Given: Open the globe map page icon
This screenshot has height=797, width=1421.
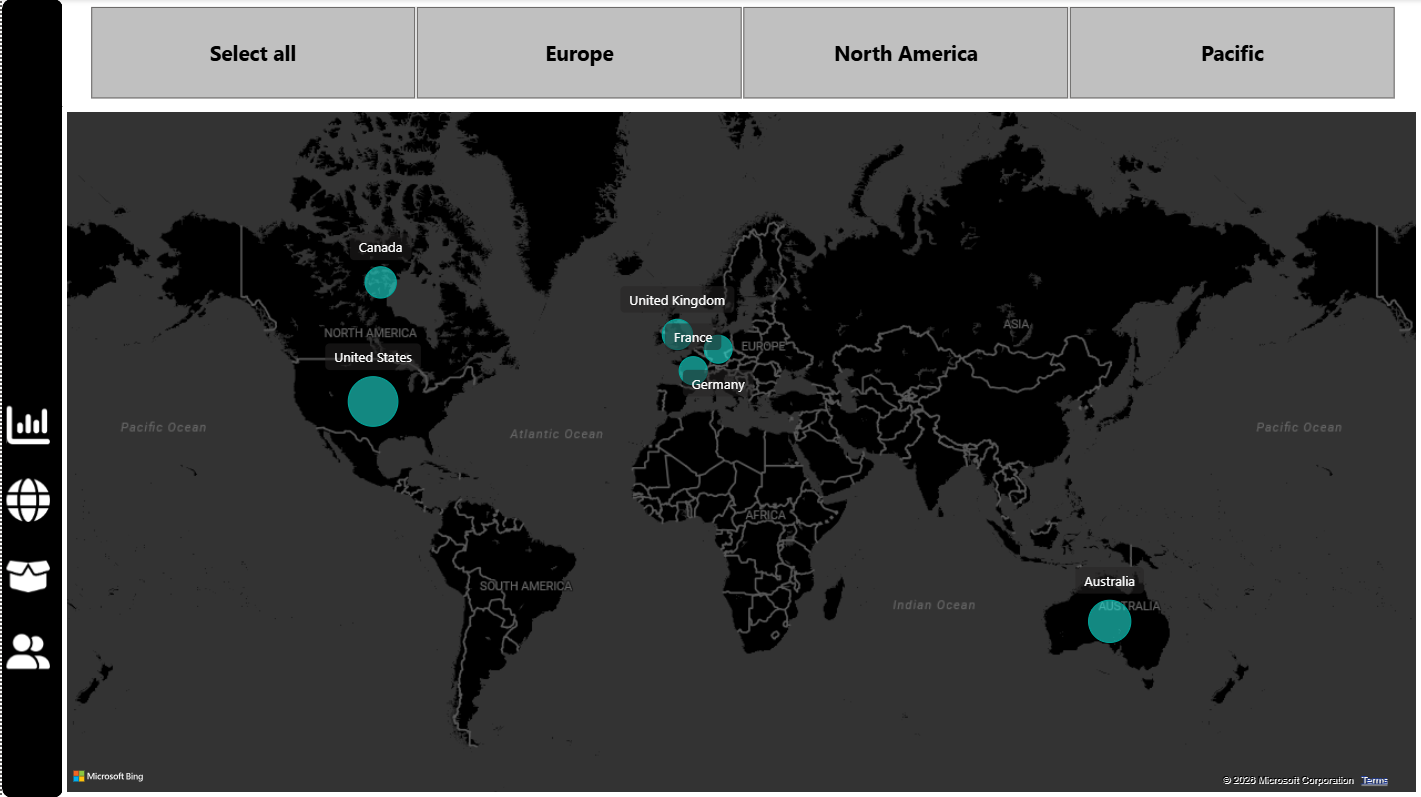Looking at the screenshot, I should (30, 500).
